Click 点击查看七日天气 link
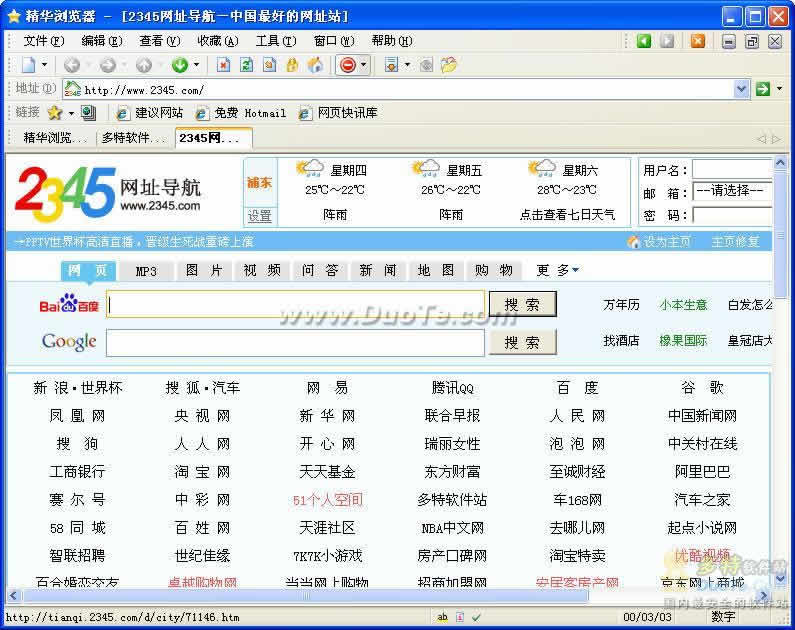Image resolution: width=795 pixels, height=630 pixels. coord(567,215)
